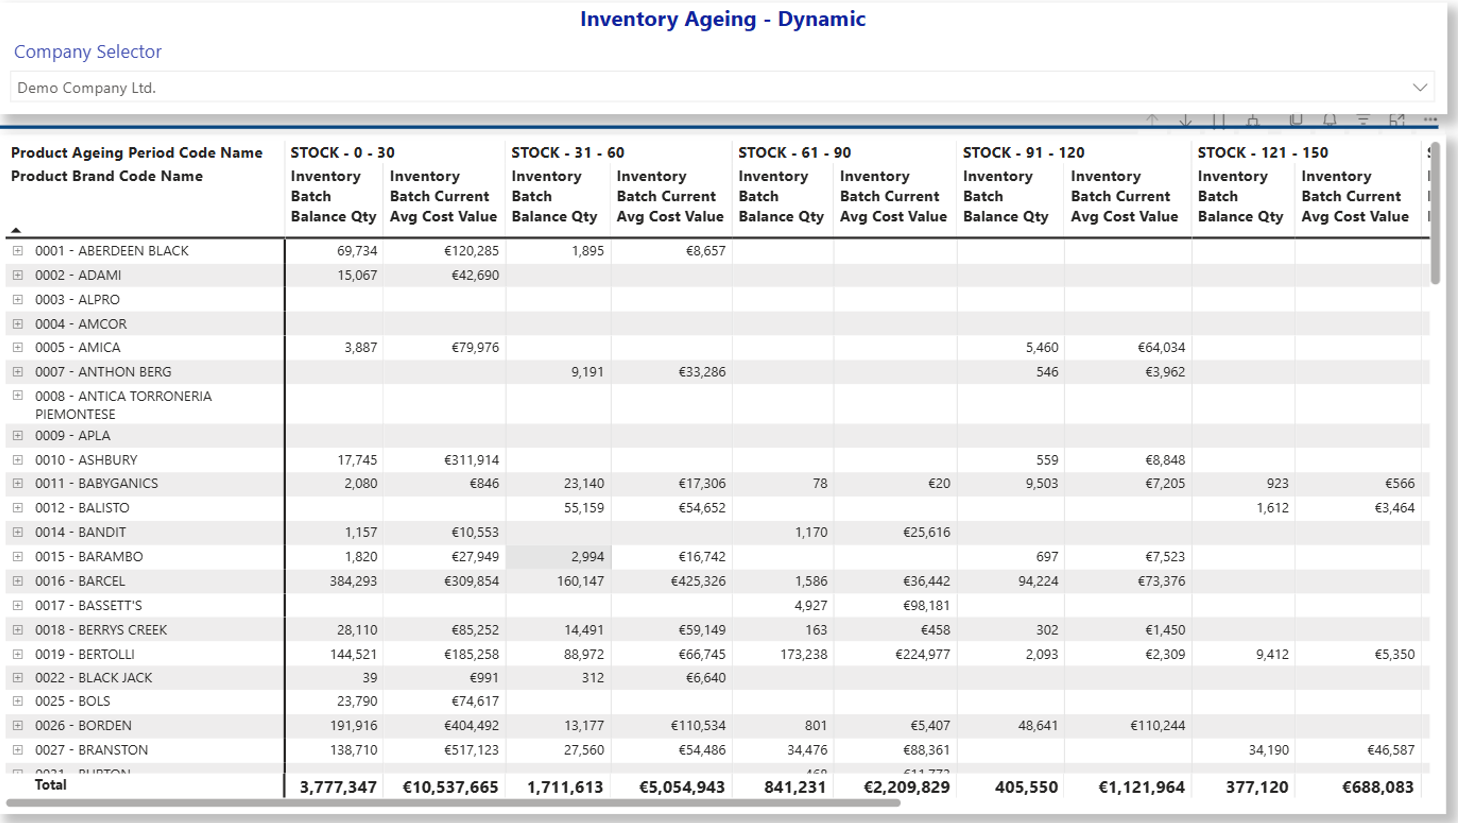Select the Demo Company Ltd. field
Image resolution: width=1458 pixels, height=823 pixels.
tap(722, 87)
